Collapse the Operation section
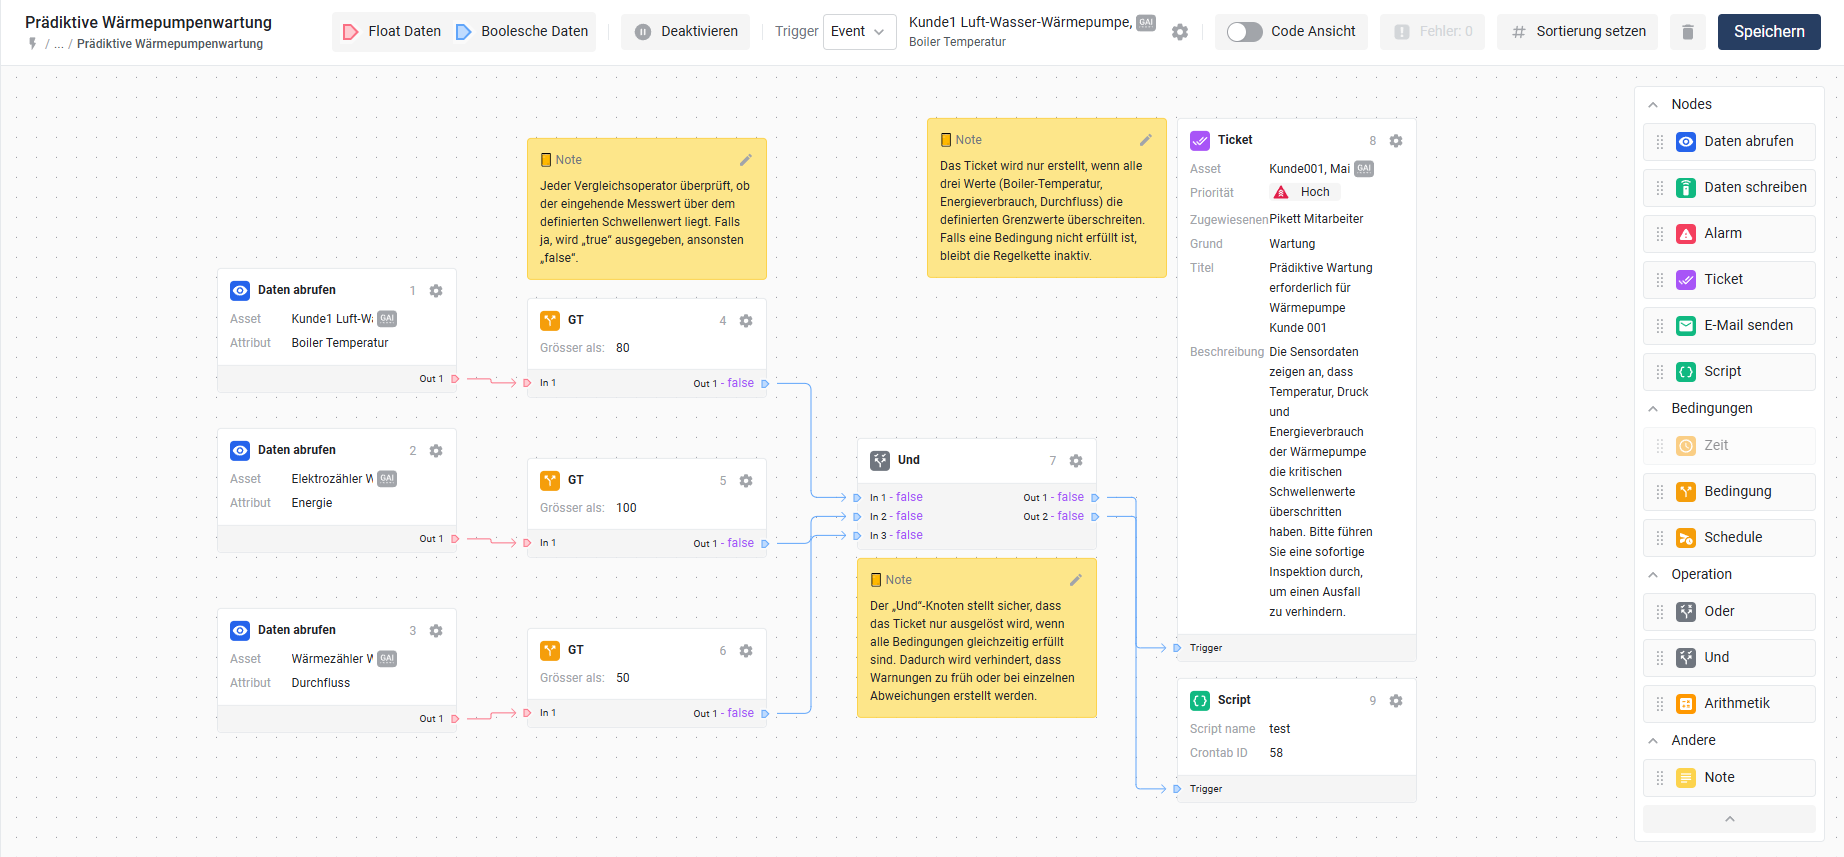1844x857 pixels. [x=1653, y=575]
